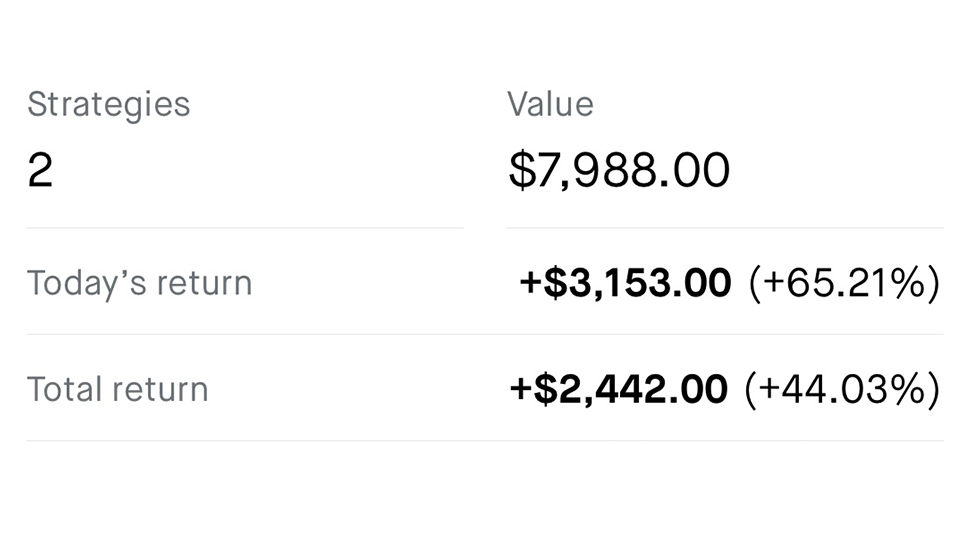Screen dimensions: 960x539
Task: Click the (+44.03%) total return percentage
Action: pyautogui.click(x=842, y=390)
